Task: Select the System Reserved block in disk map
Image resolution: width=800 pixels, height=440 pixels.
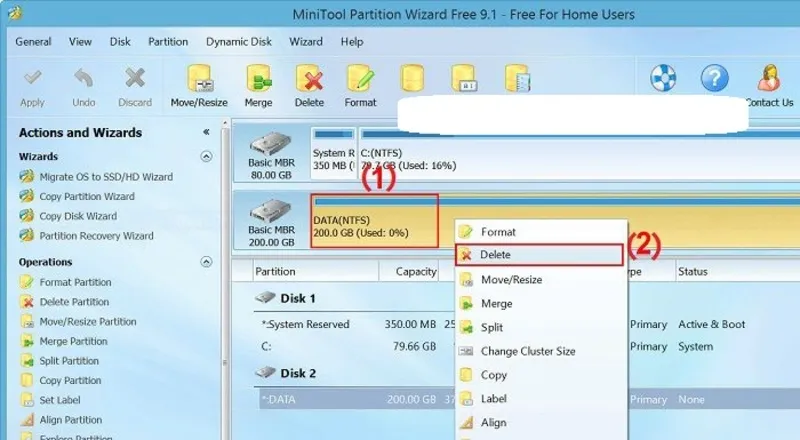Action: tap(334, 154)
